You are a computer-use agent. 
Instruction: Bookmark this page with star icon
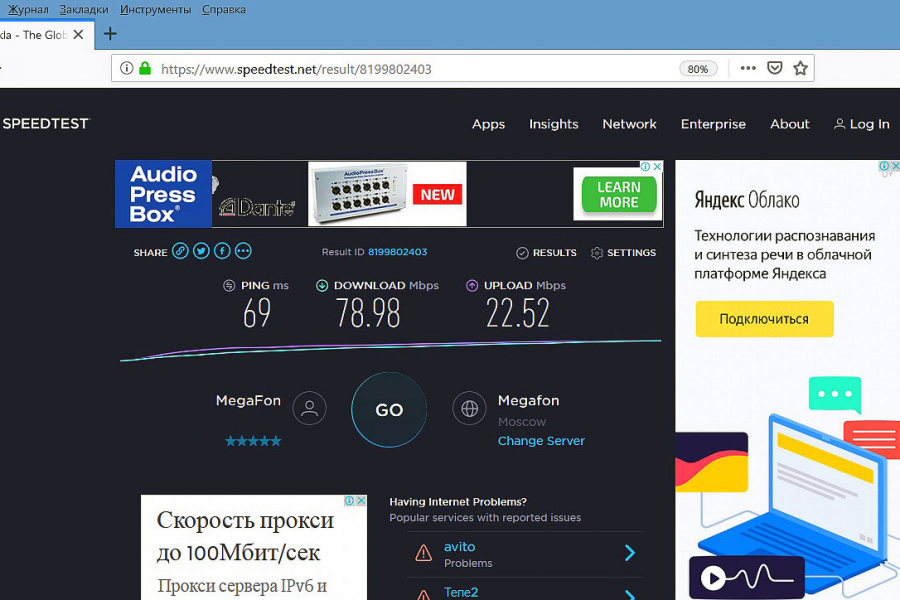click(x=801, y=68)
